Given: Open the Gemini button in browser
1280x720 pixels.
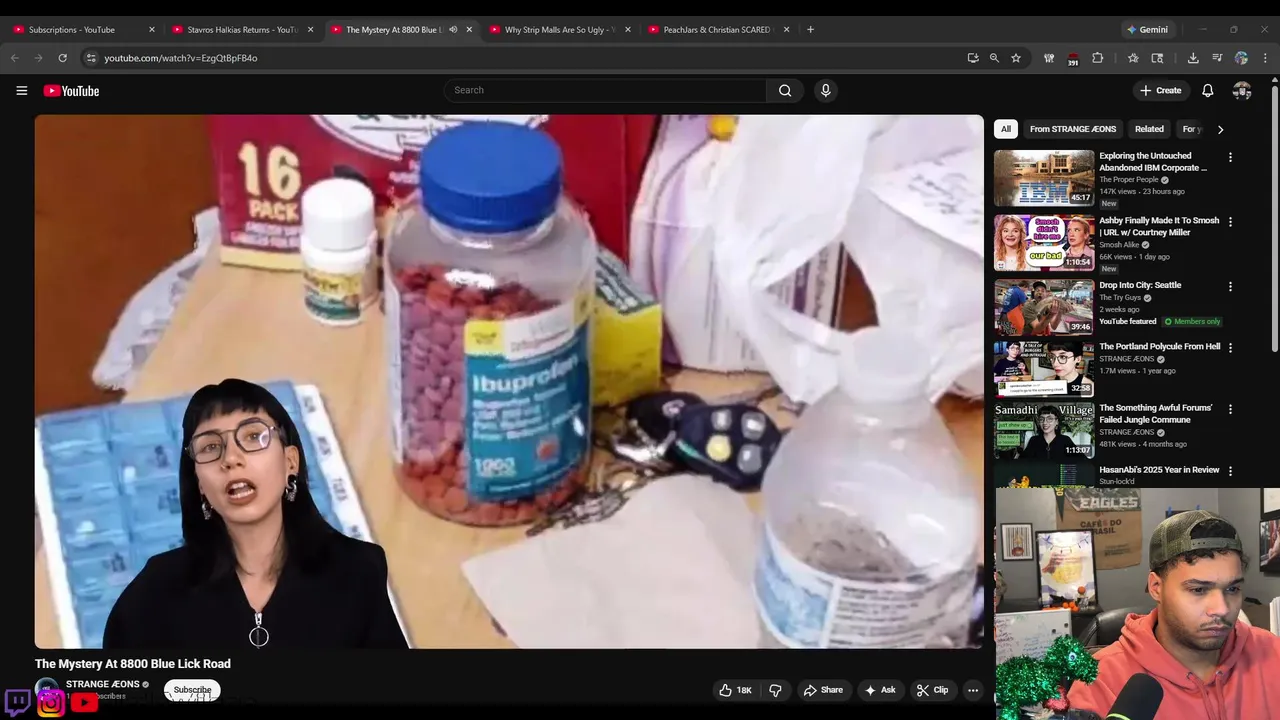Looking at the screenshot, I should [1147, 30].
